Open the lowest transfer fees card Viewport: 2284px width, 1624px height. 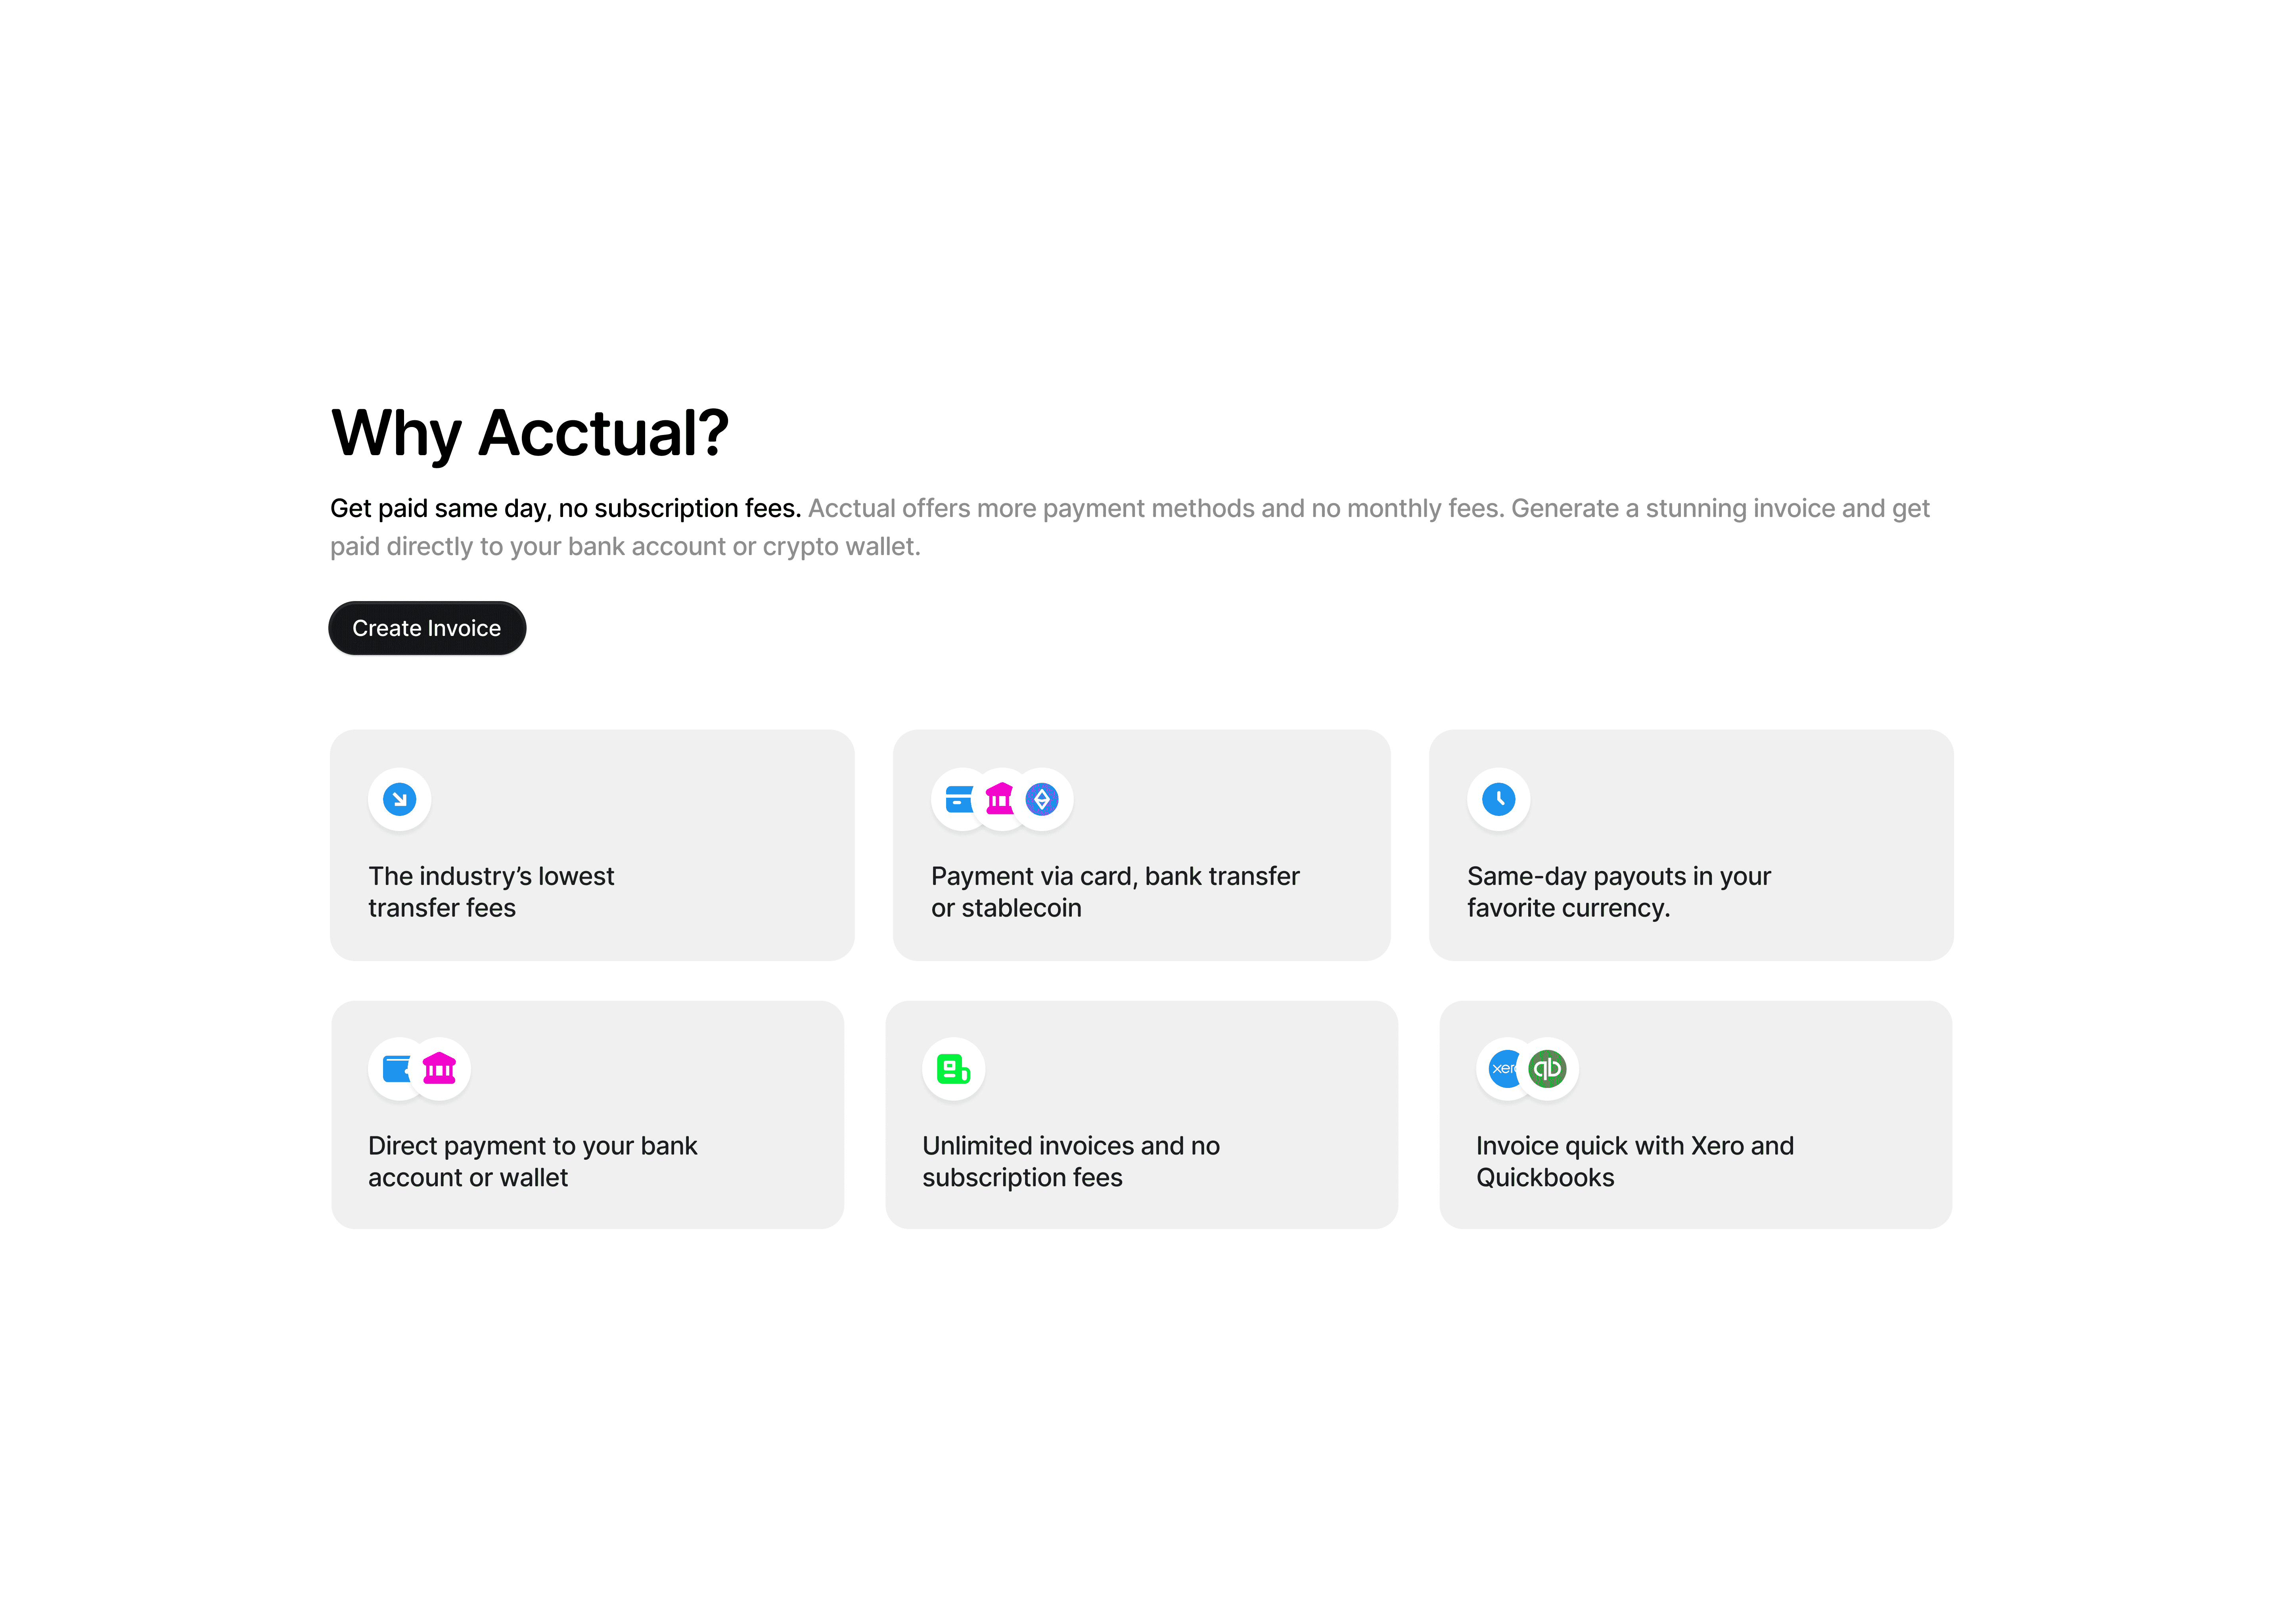point(592,845)
